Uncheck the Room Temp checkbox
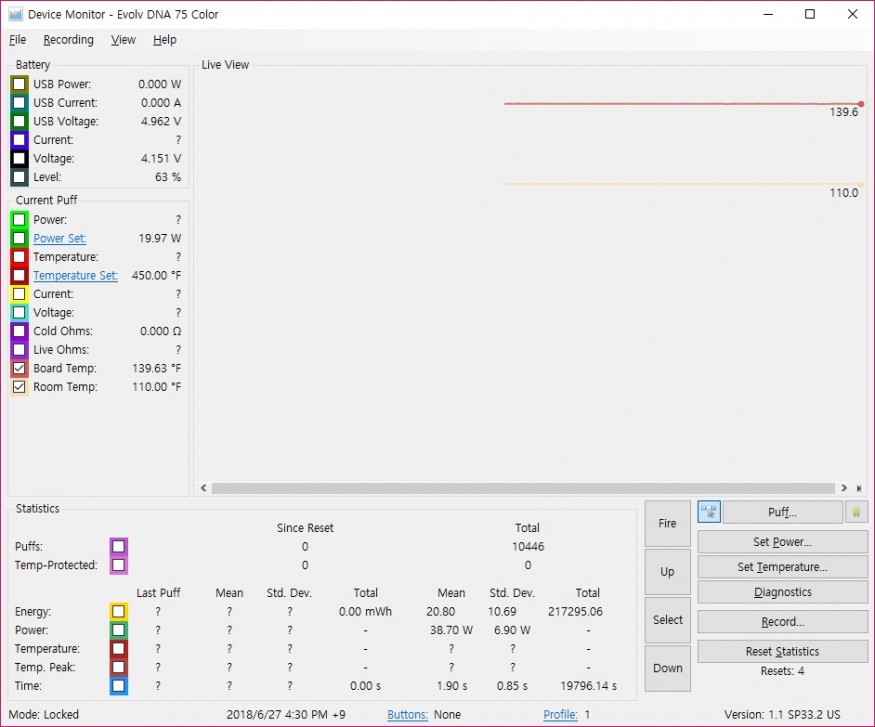The width and height of the screenshot is (875, 727). coord(19,387)
